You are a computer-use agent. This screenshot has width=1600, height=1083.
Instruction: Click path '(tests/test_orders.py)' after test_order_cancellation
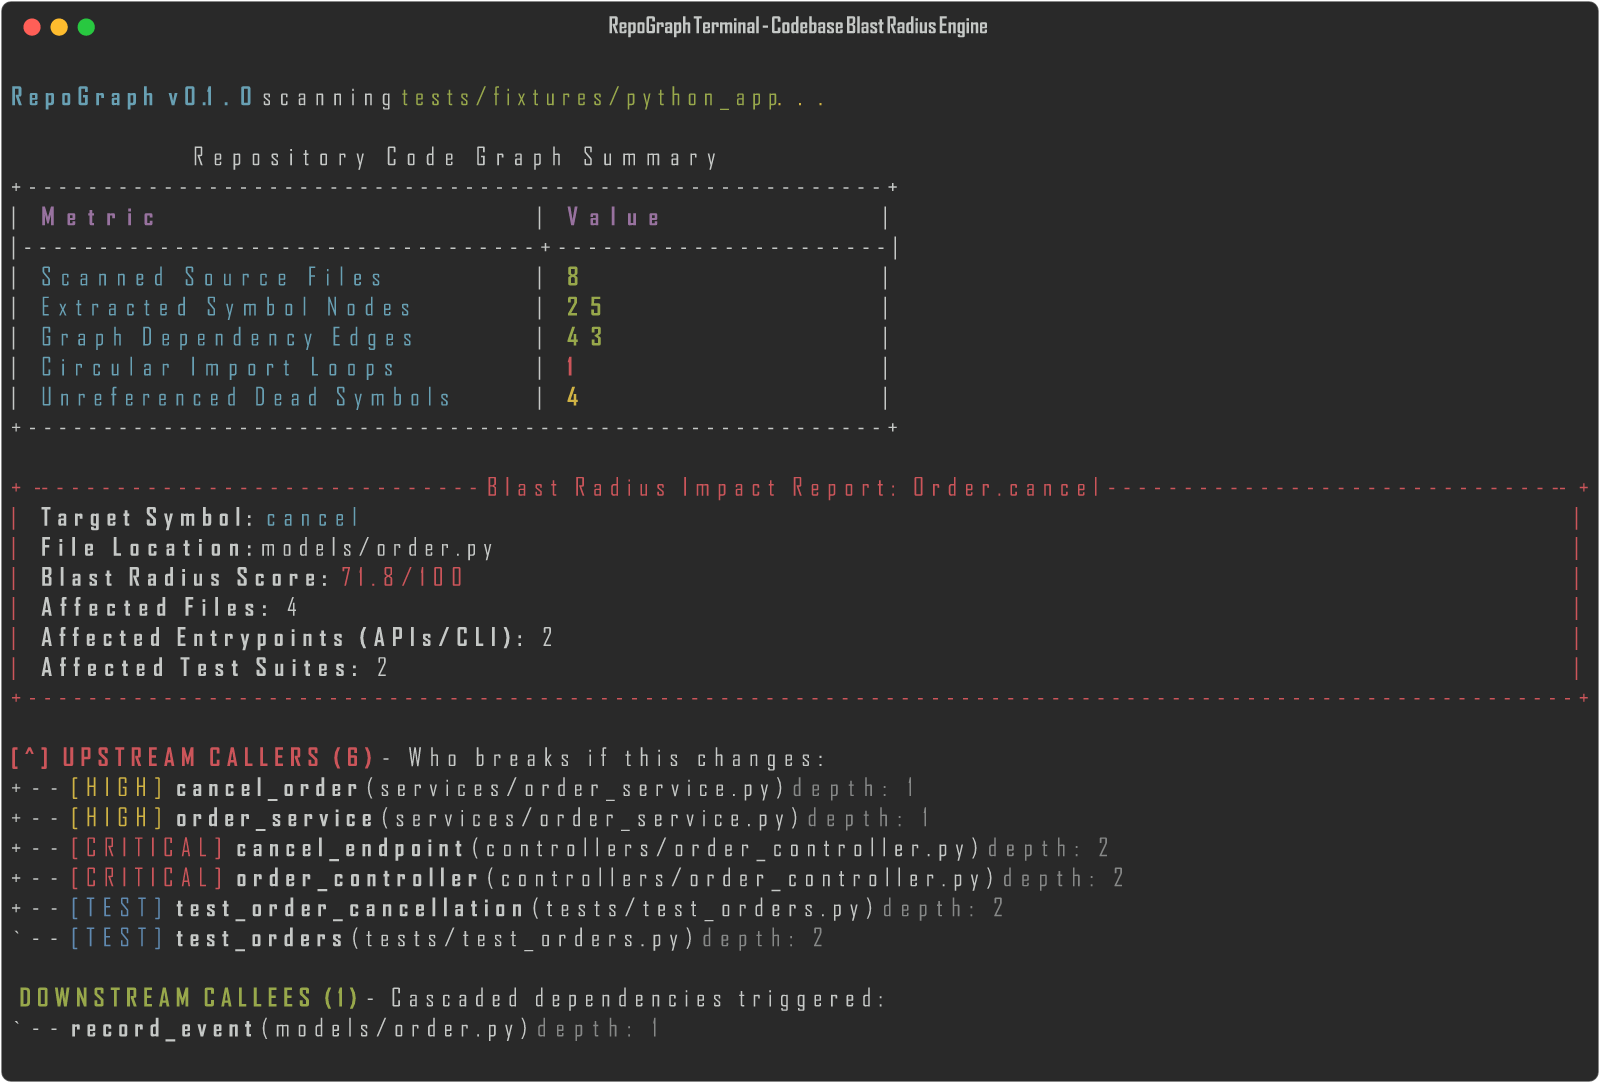pos(704,908)
